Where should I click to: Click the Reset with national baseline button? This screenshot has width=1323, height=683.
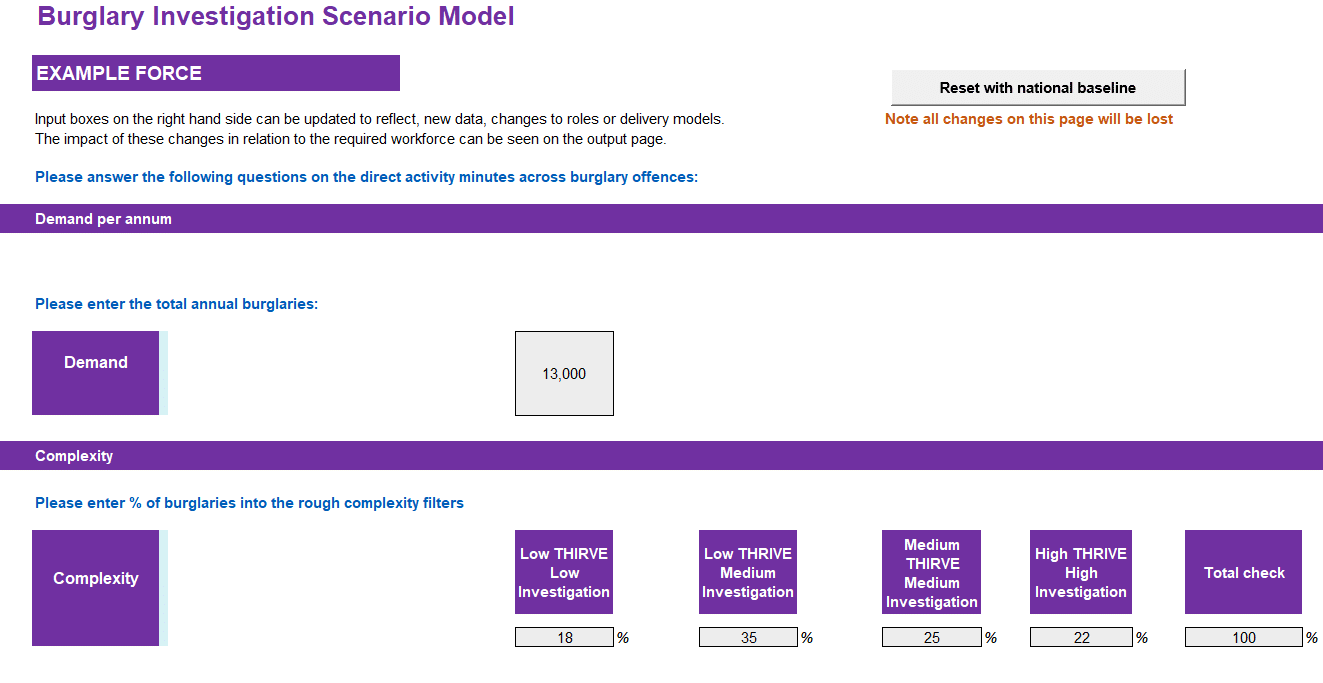tap(1038, 87)
